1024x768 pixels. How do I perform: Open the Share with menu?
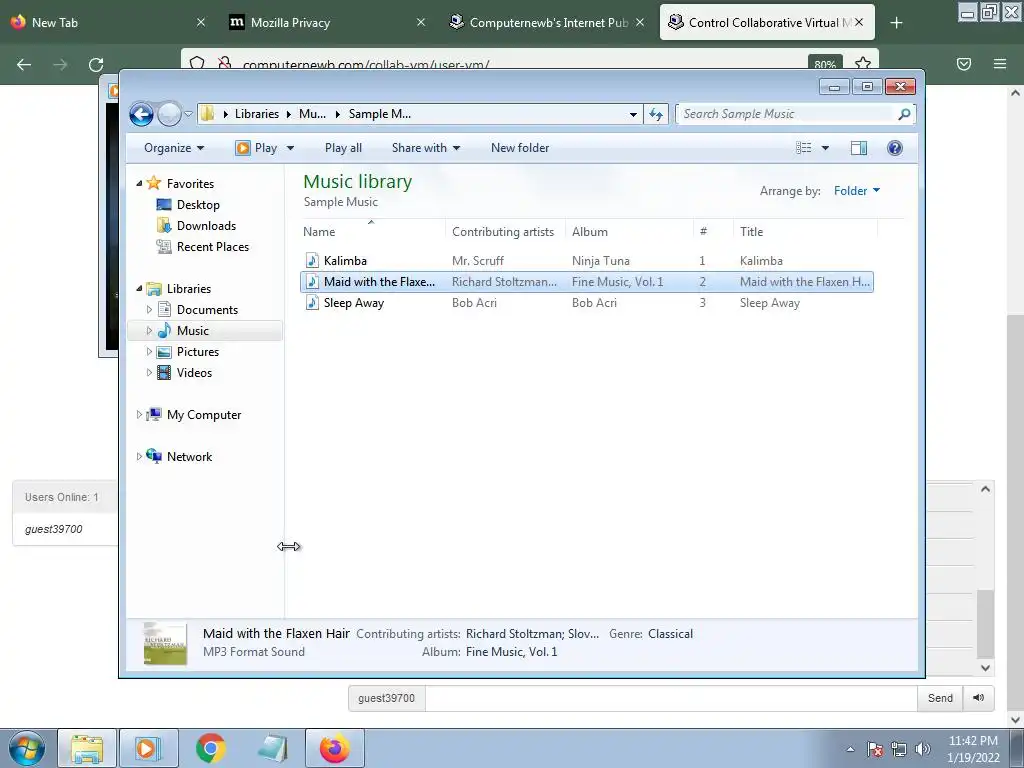click(x=426, y=148)
